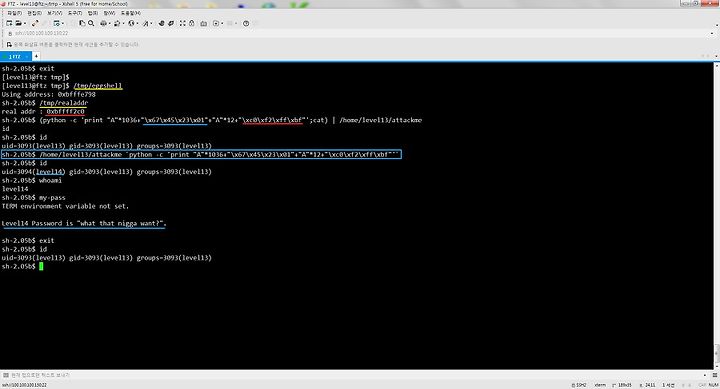Click the color scheme icon
This screenshot has height=389, width=720.
click(x=117, y=23)
